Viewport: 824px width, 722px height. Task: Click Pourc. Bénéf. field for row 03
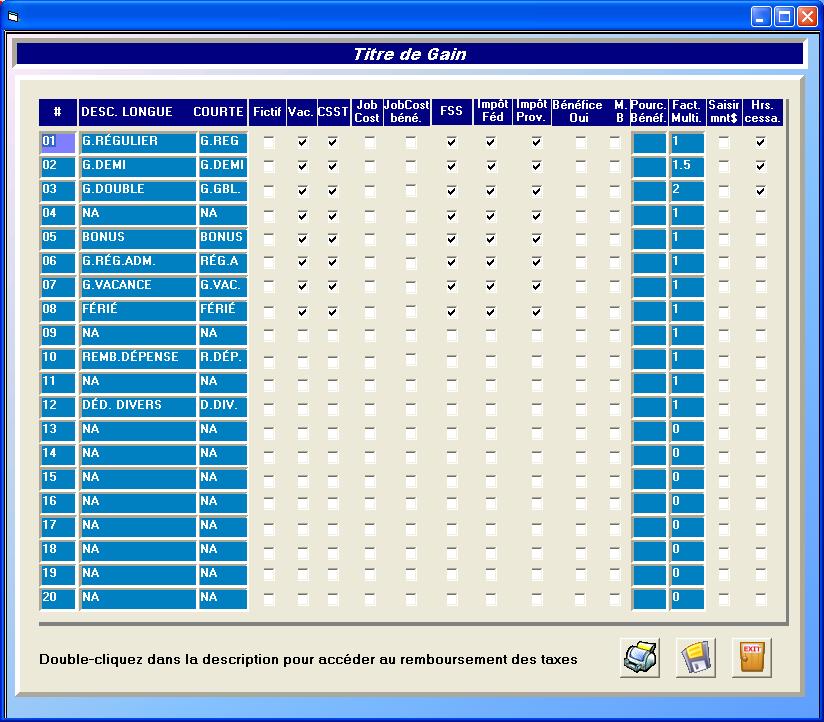(649, 190)
